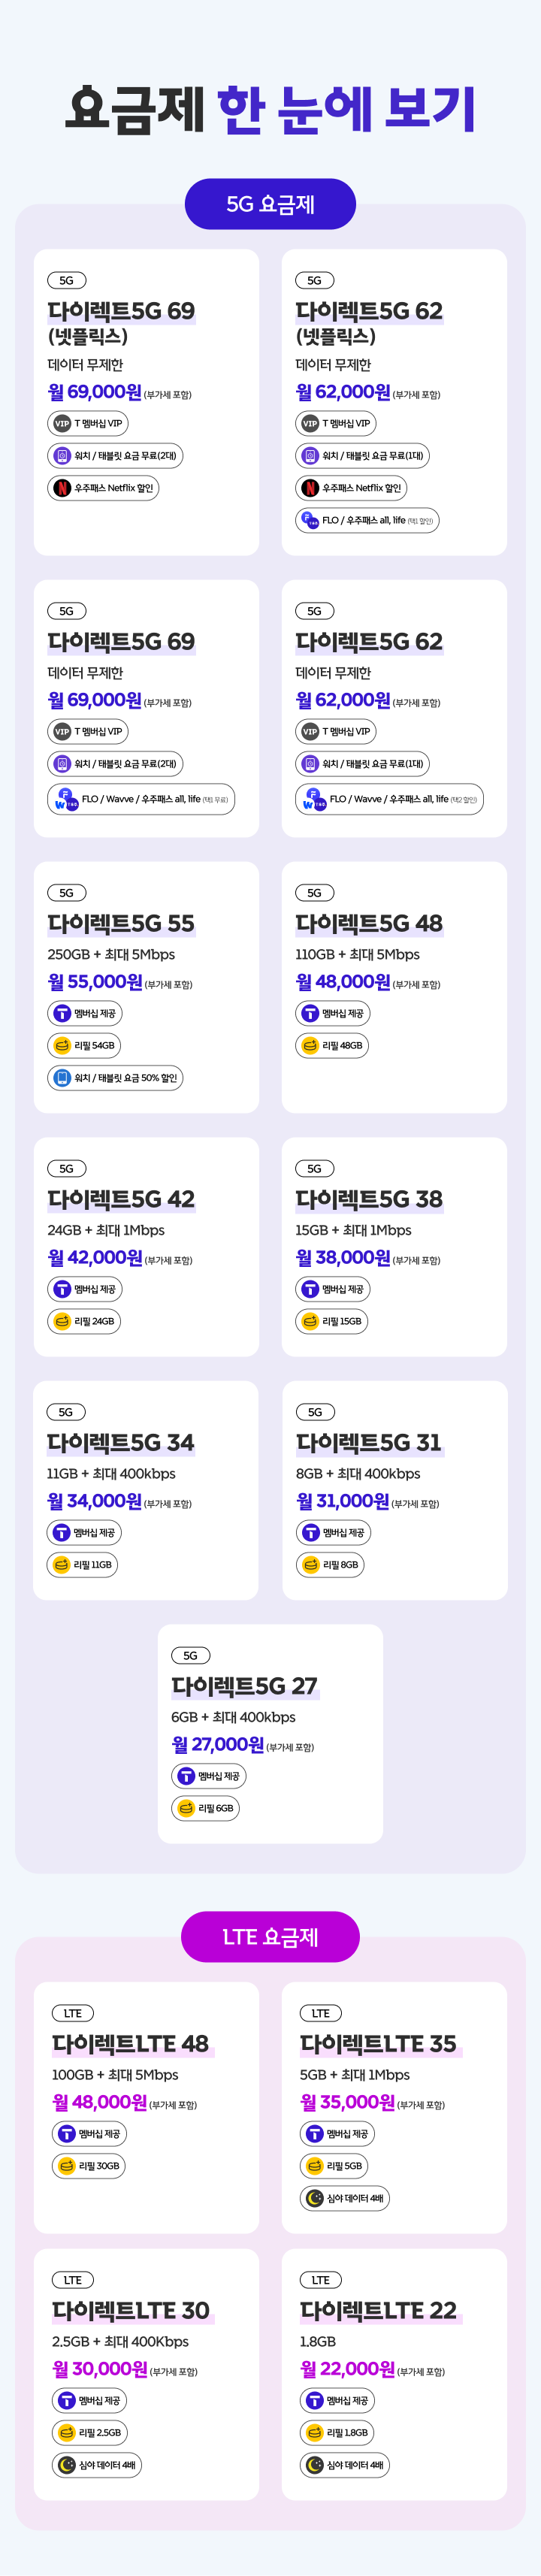Click the yellow coupon icon beside 리필 54GB

pos(62,1046)
